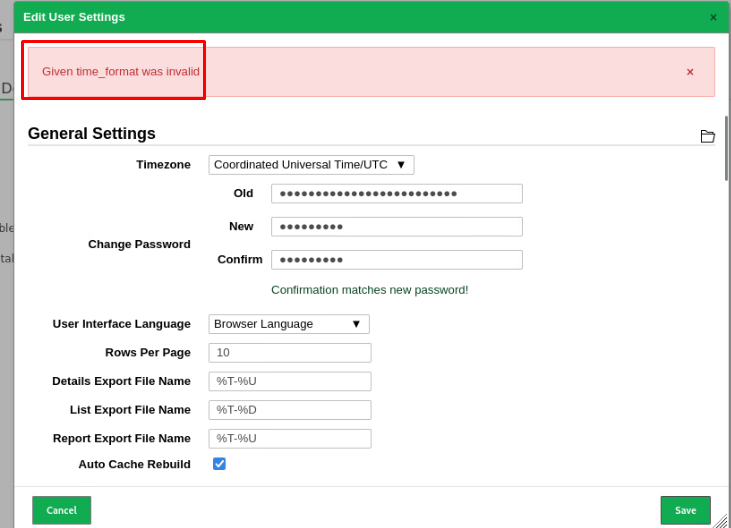Expand the User Interface Language dropdown
The image size is (731, 528).
click(289, 324)
